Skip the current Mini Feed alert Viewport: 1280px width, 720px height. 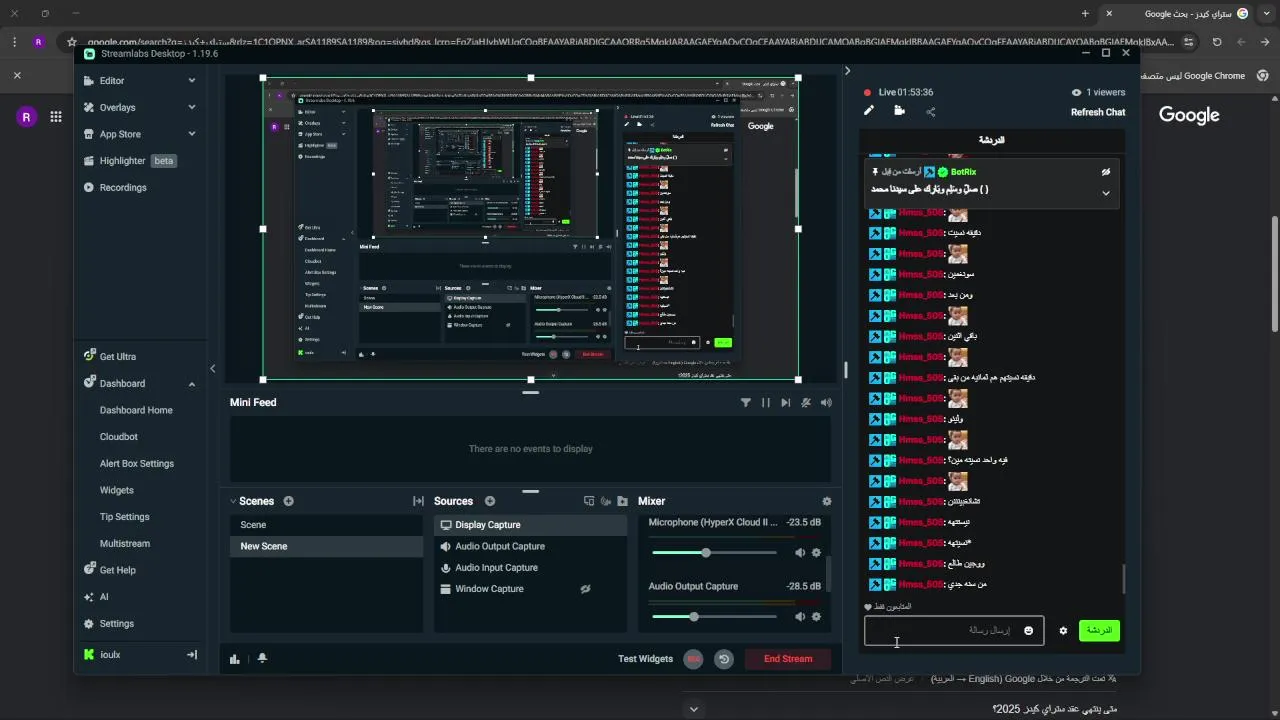(x=785, y=403)
